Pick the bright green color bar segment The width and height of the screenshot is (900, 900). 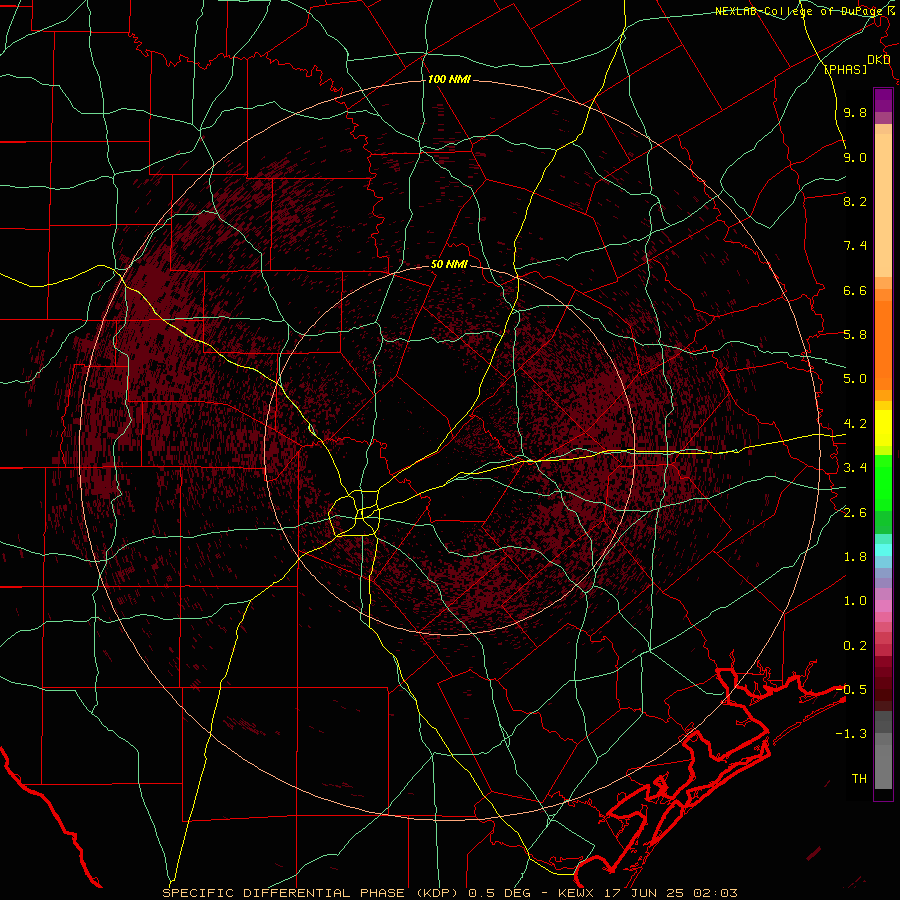(883, 483)
